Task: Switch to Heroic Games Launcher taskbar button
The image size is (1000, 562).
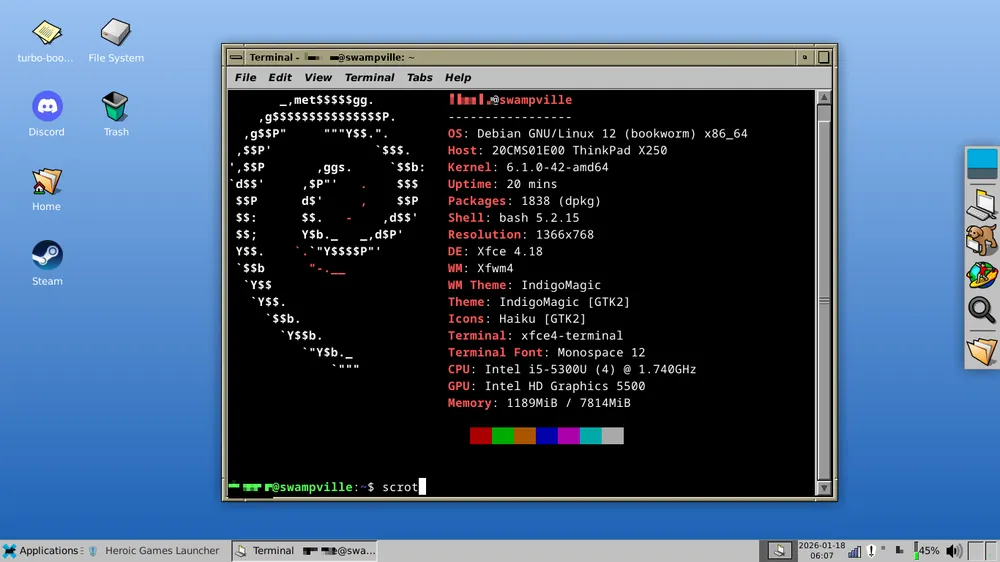Action: 154,551
